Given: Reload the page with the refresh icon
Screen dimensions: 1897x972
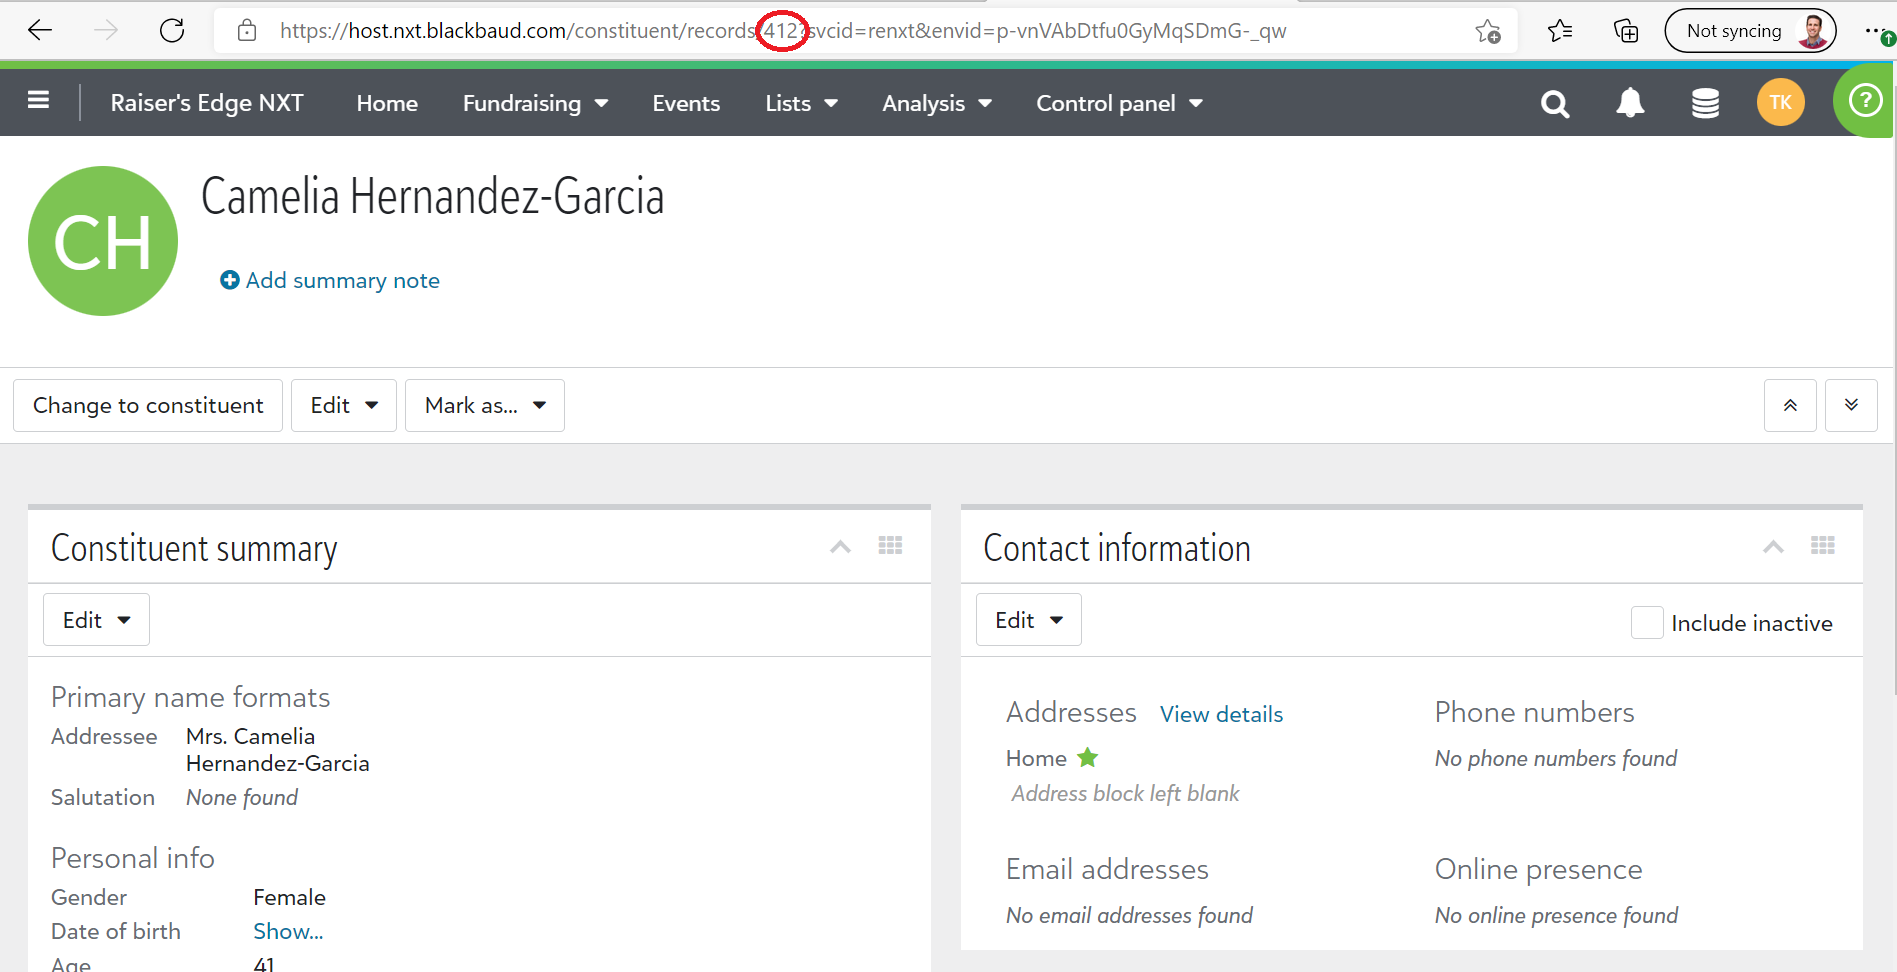Looking at the screenshot, I should pos(172,31).
